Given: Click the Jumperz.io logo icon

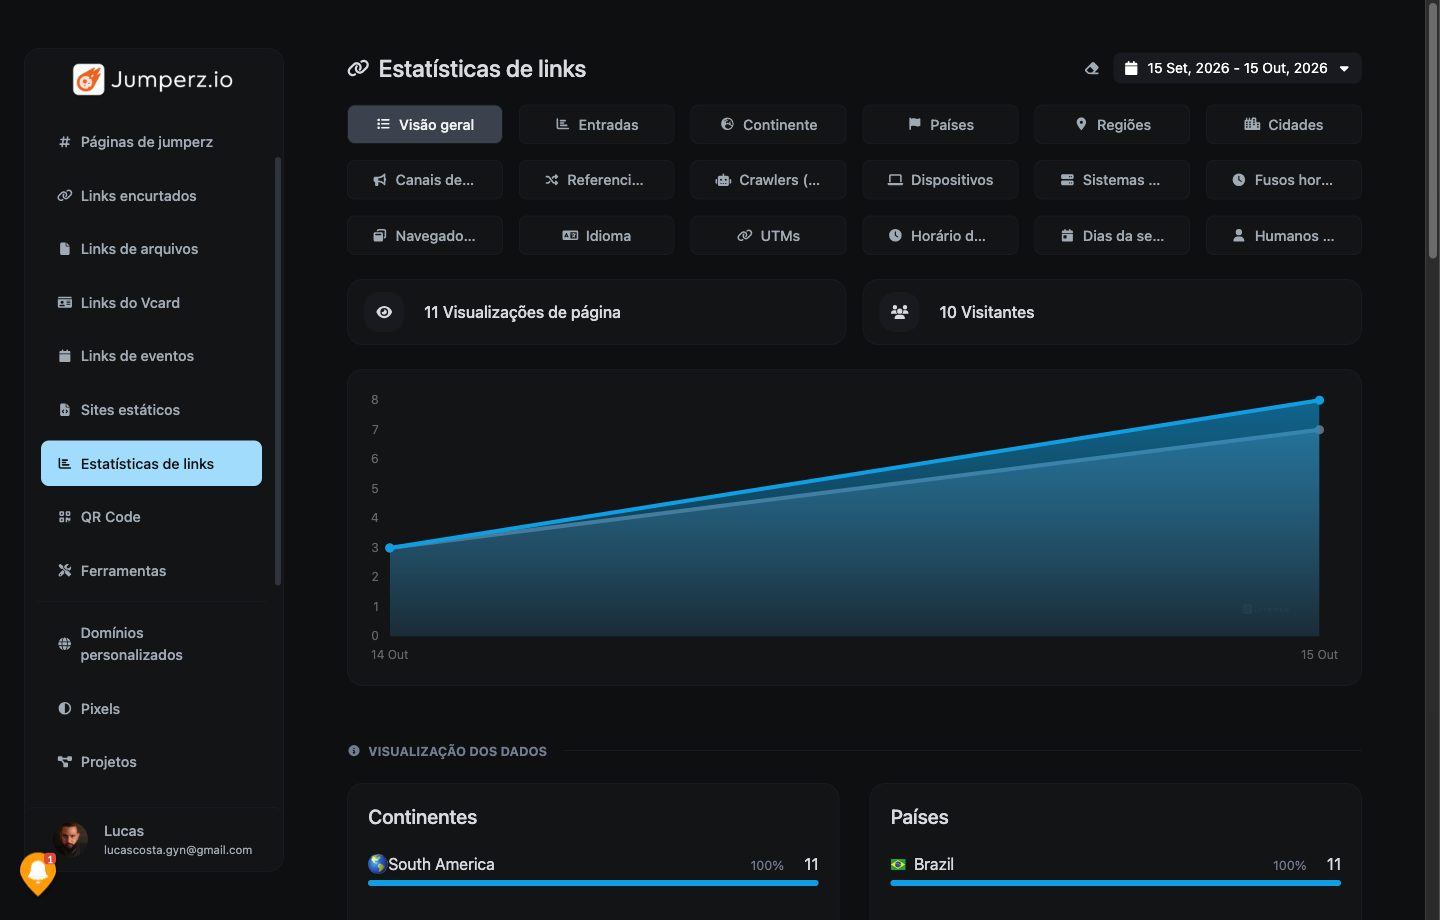Looking at the screenshot, I should 89,79.
